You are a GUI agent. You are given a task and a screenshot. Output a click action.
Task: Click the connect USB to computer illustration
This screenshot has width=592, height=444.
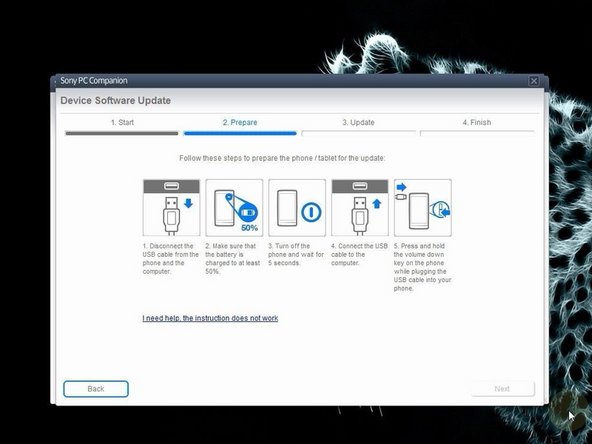pyautogui.click(x=360, y=208)
